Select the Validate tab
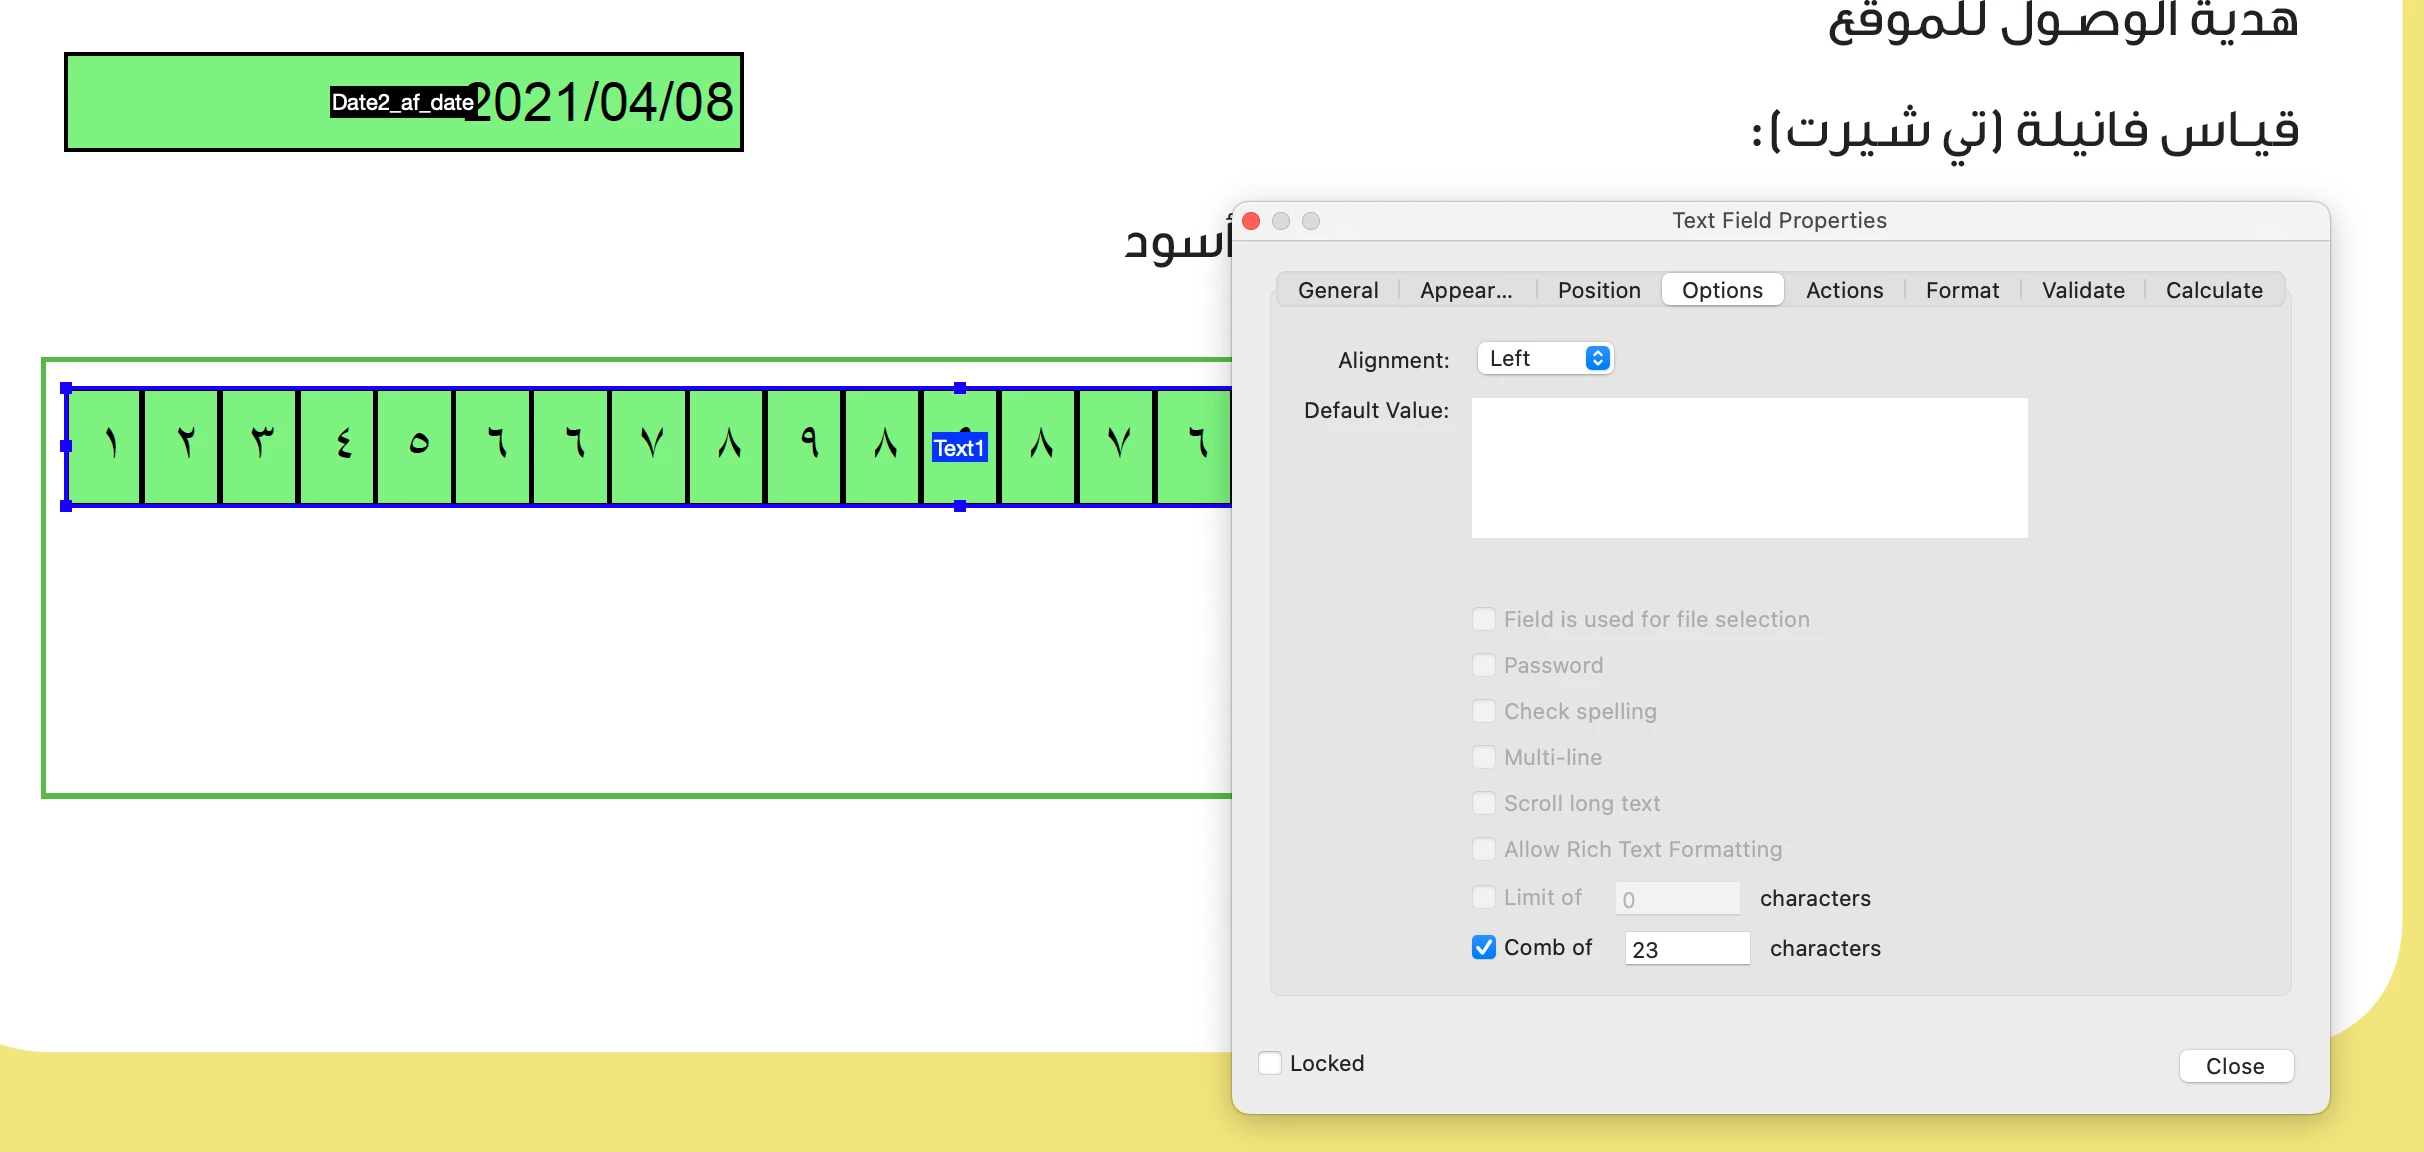 pyautogui.click(x=2083, y=290)
